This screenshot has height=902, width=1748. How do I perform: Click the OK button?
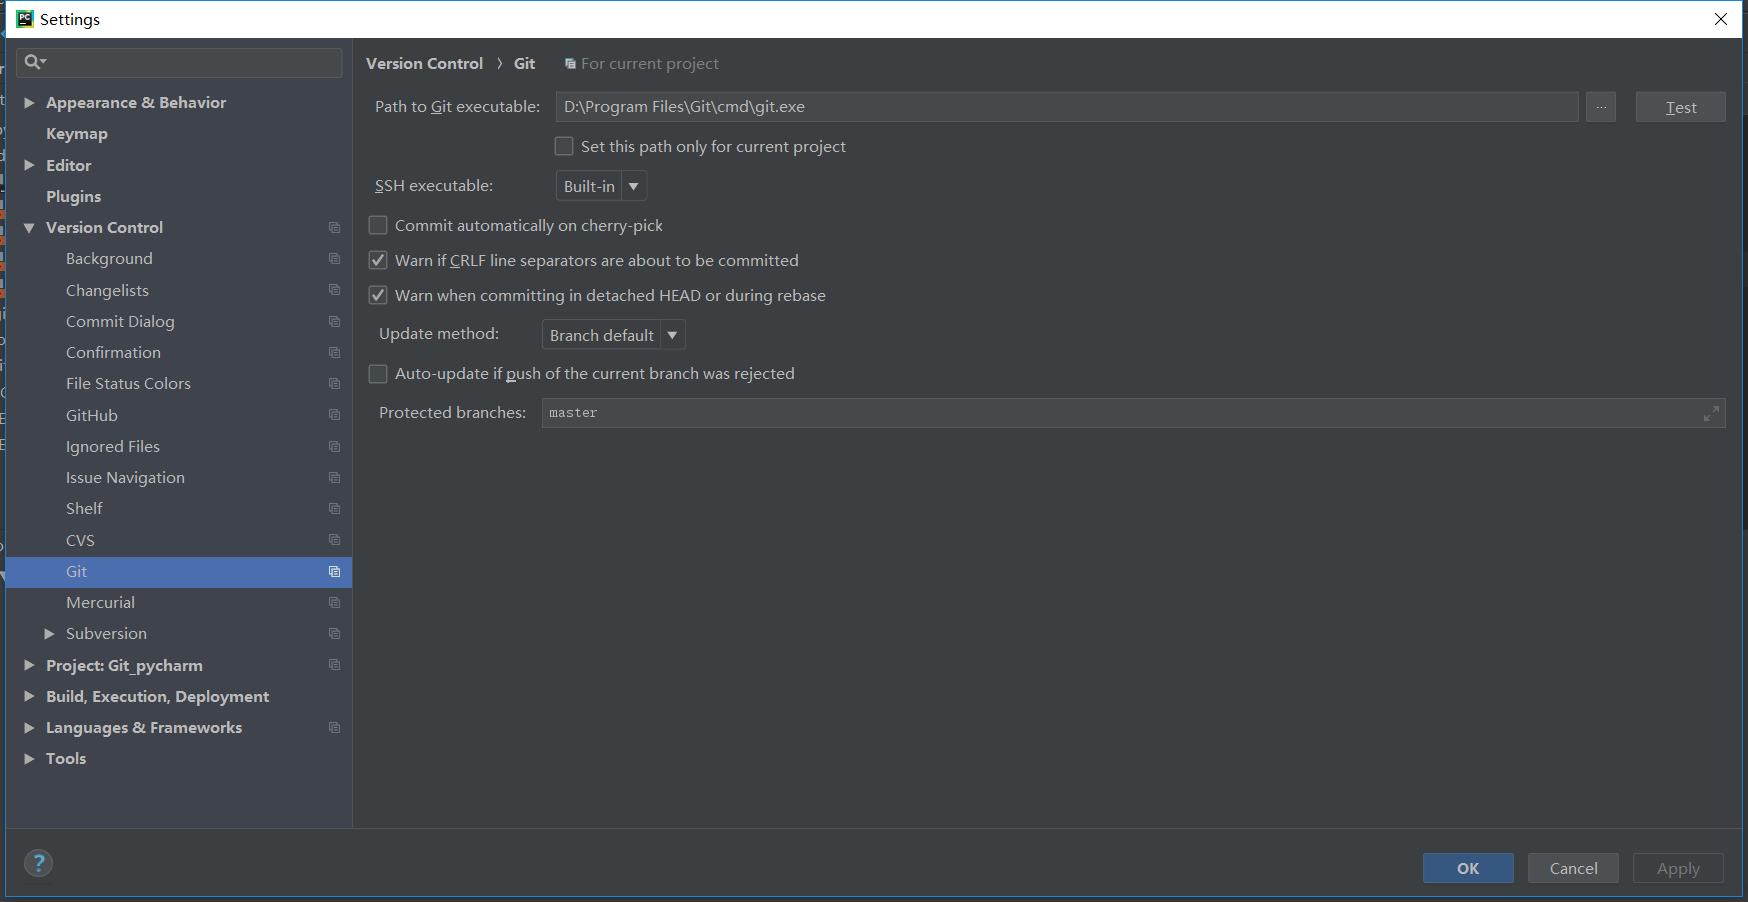pos(1468,868)
